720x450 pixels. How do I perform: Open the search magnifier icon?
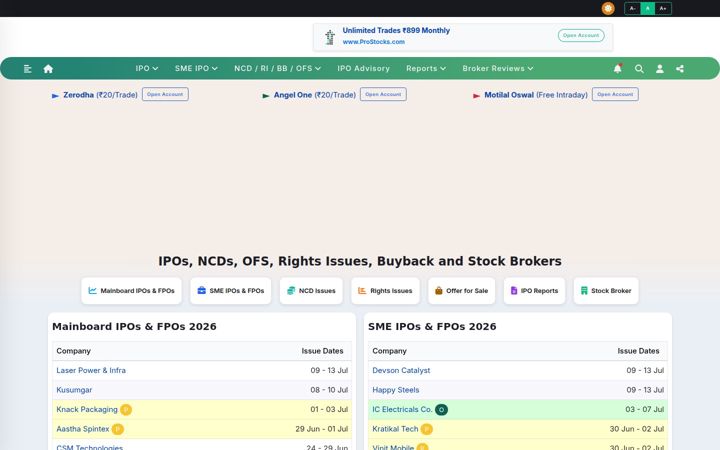point(639,69)
